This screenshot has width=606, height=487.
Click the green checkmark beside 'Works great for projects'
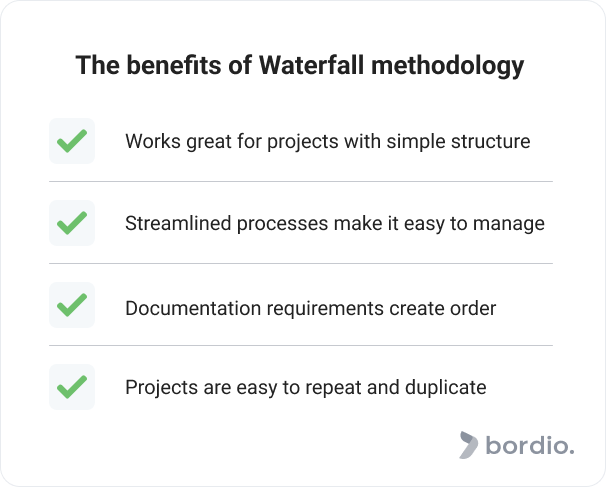point(72,141)
